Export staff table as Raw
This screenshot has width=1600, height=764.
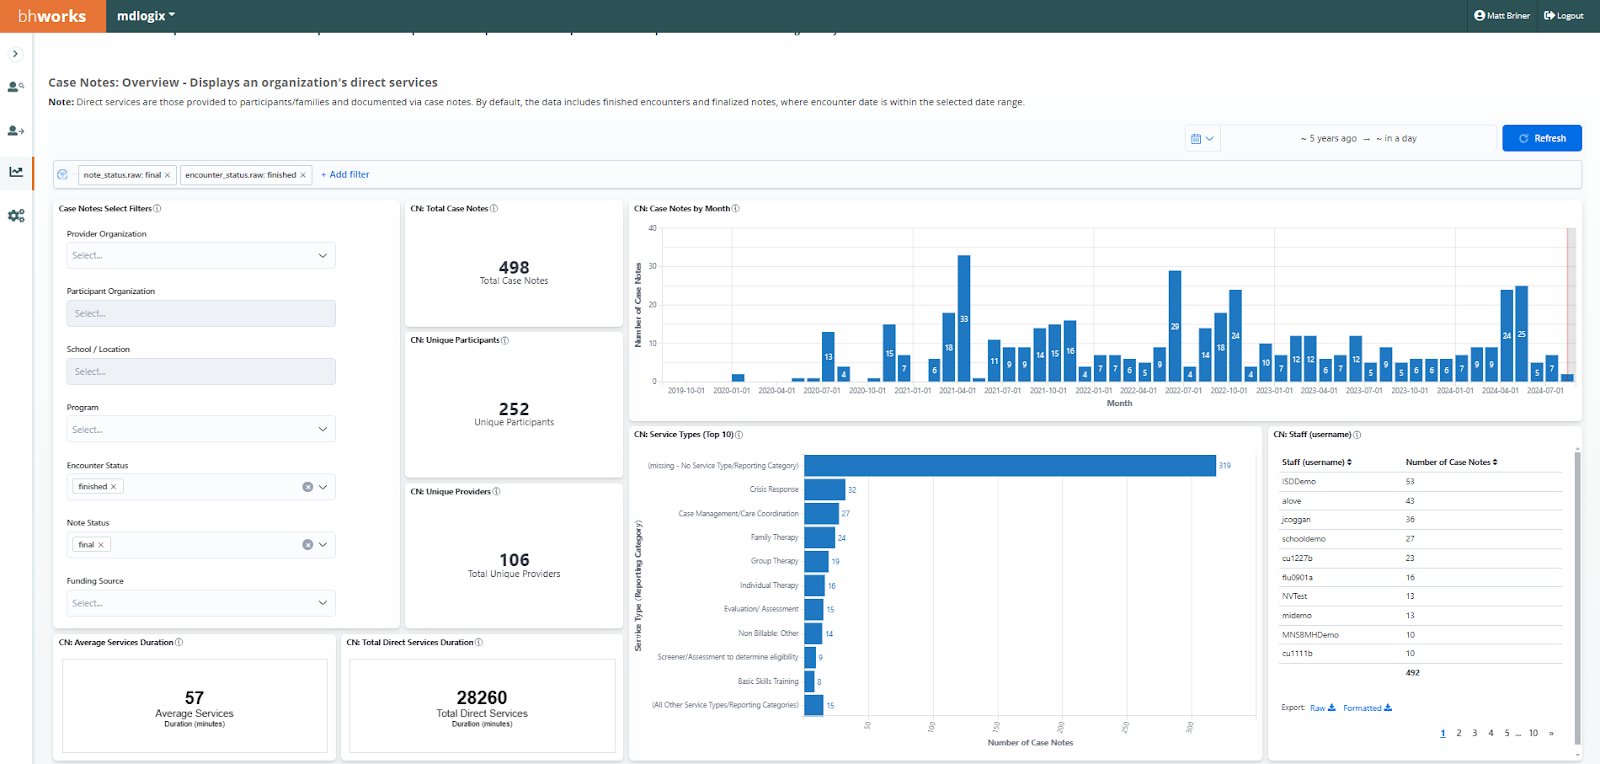pos(1323,708)
